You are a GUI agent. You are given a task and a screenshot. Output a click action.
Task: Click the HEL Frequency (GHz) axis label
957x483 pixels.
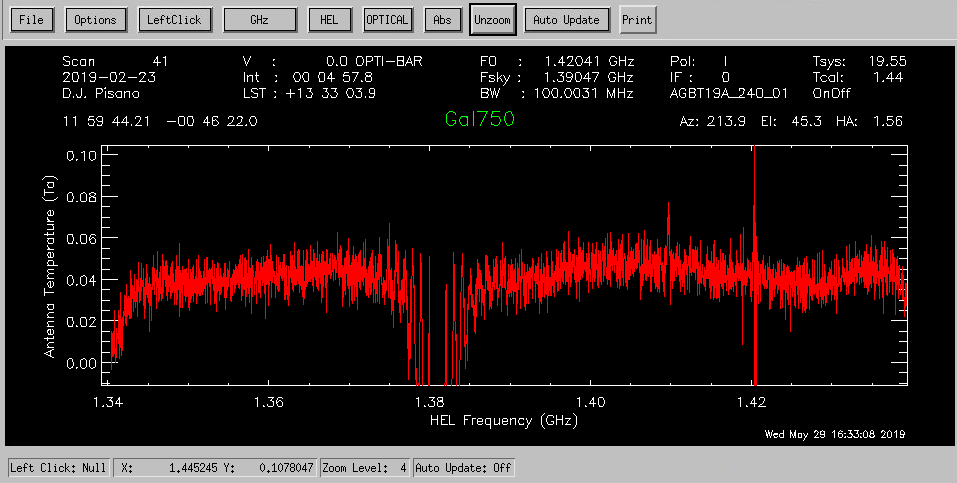point(504,421)
